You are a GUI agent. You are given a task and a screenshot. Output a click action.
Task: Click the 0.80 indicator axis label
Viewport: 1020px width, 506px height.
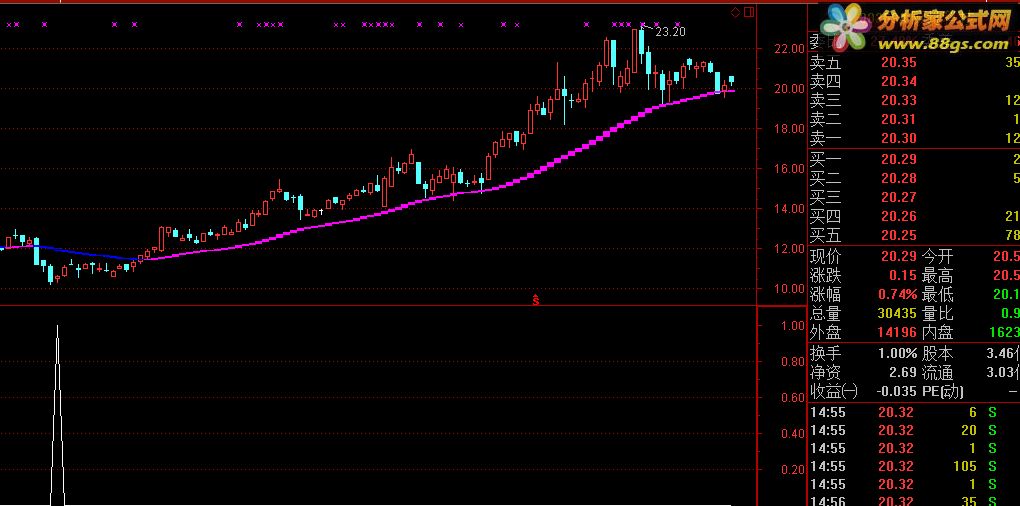coord(792,362)
